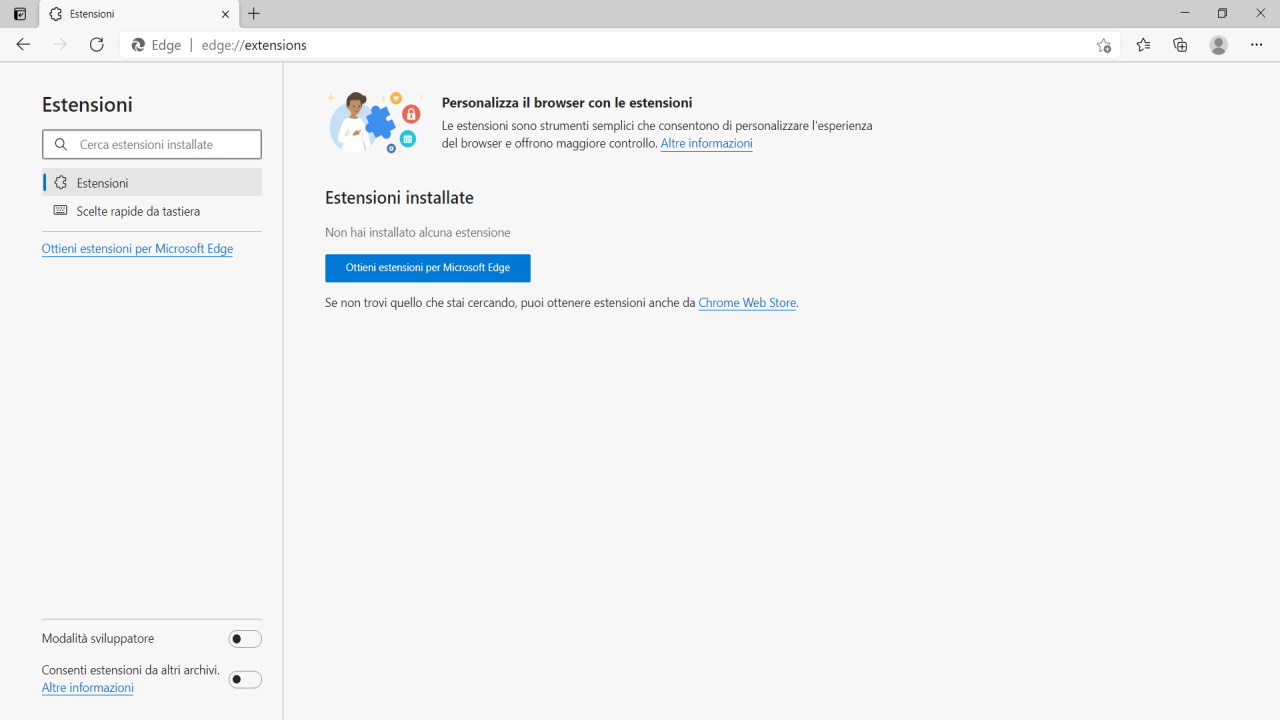Click the search magnifier icon
1280x720 pixels.
tap(61, 144)
